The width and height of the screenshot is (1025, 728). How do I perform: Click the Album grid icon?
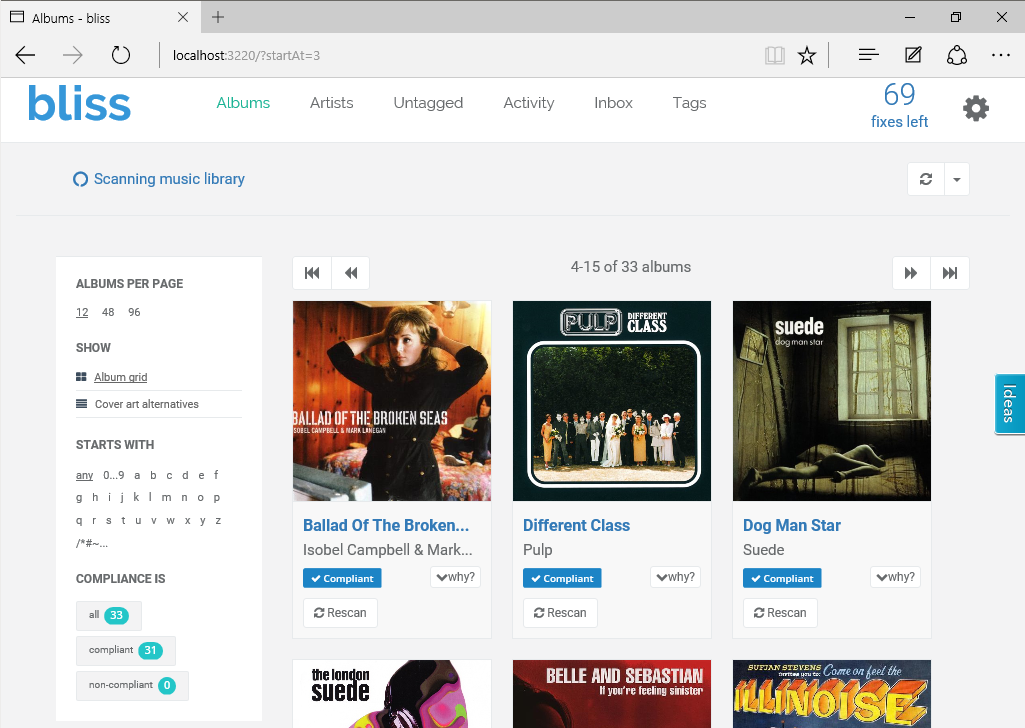click(x=81, y=377)
